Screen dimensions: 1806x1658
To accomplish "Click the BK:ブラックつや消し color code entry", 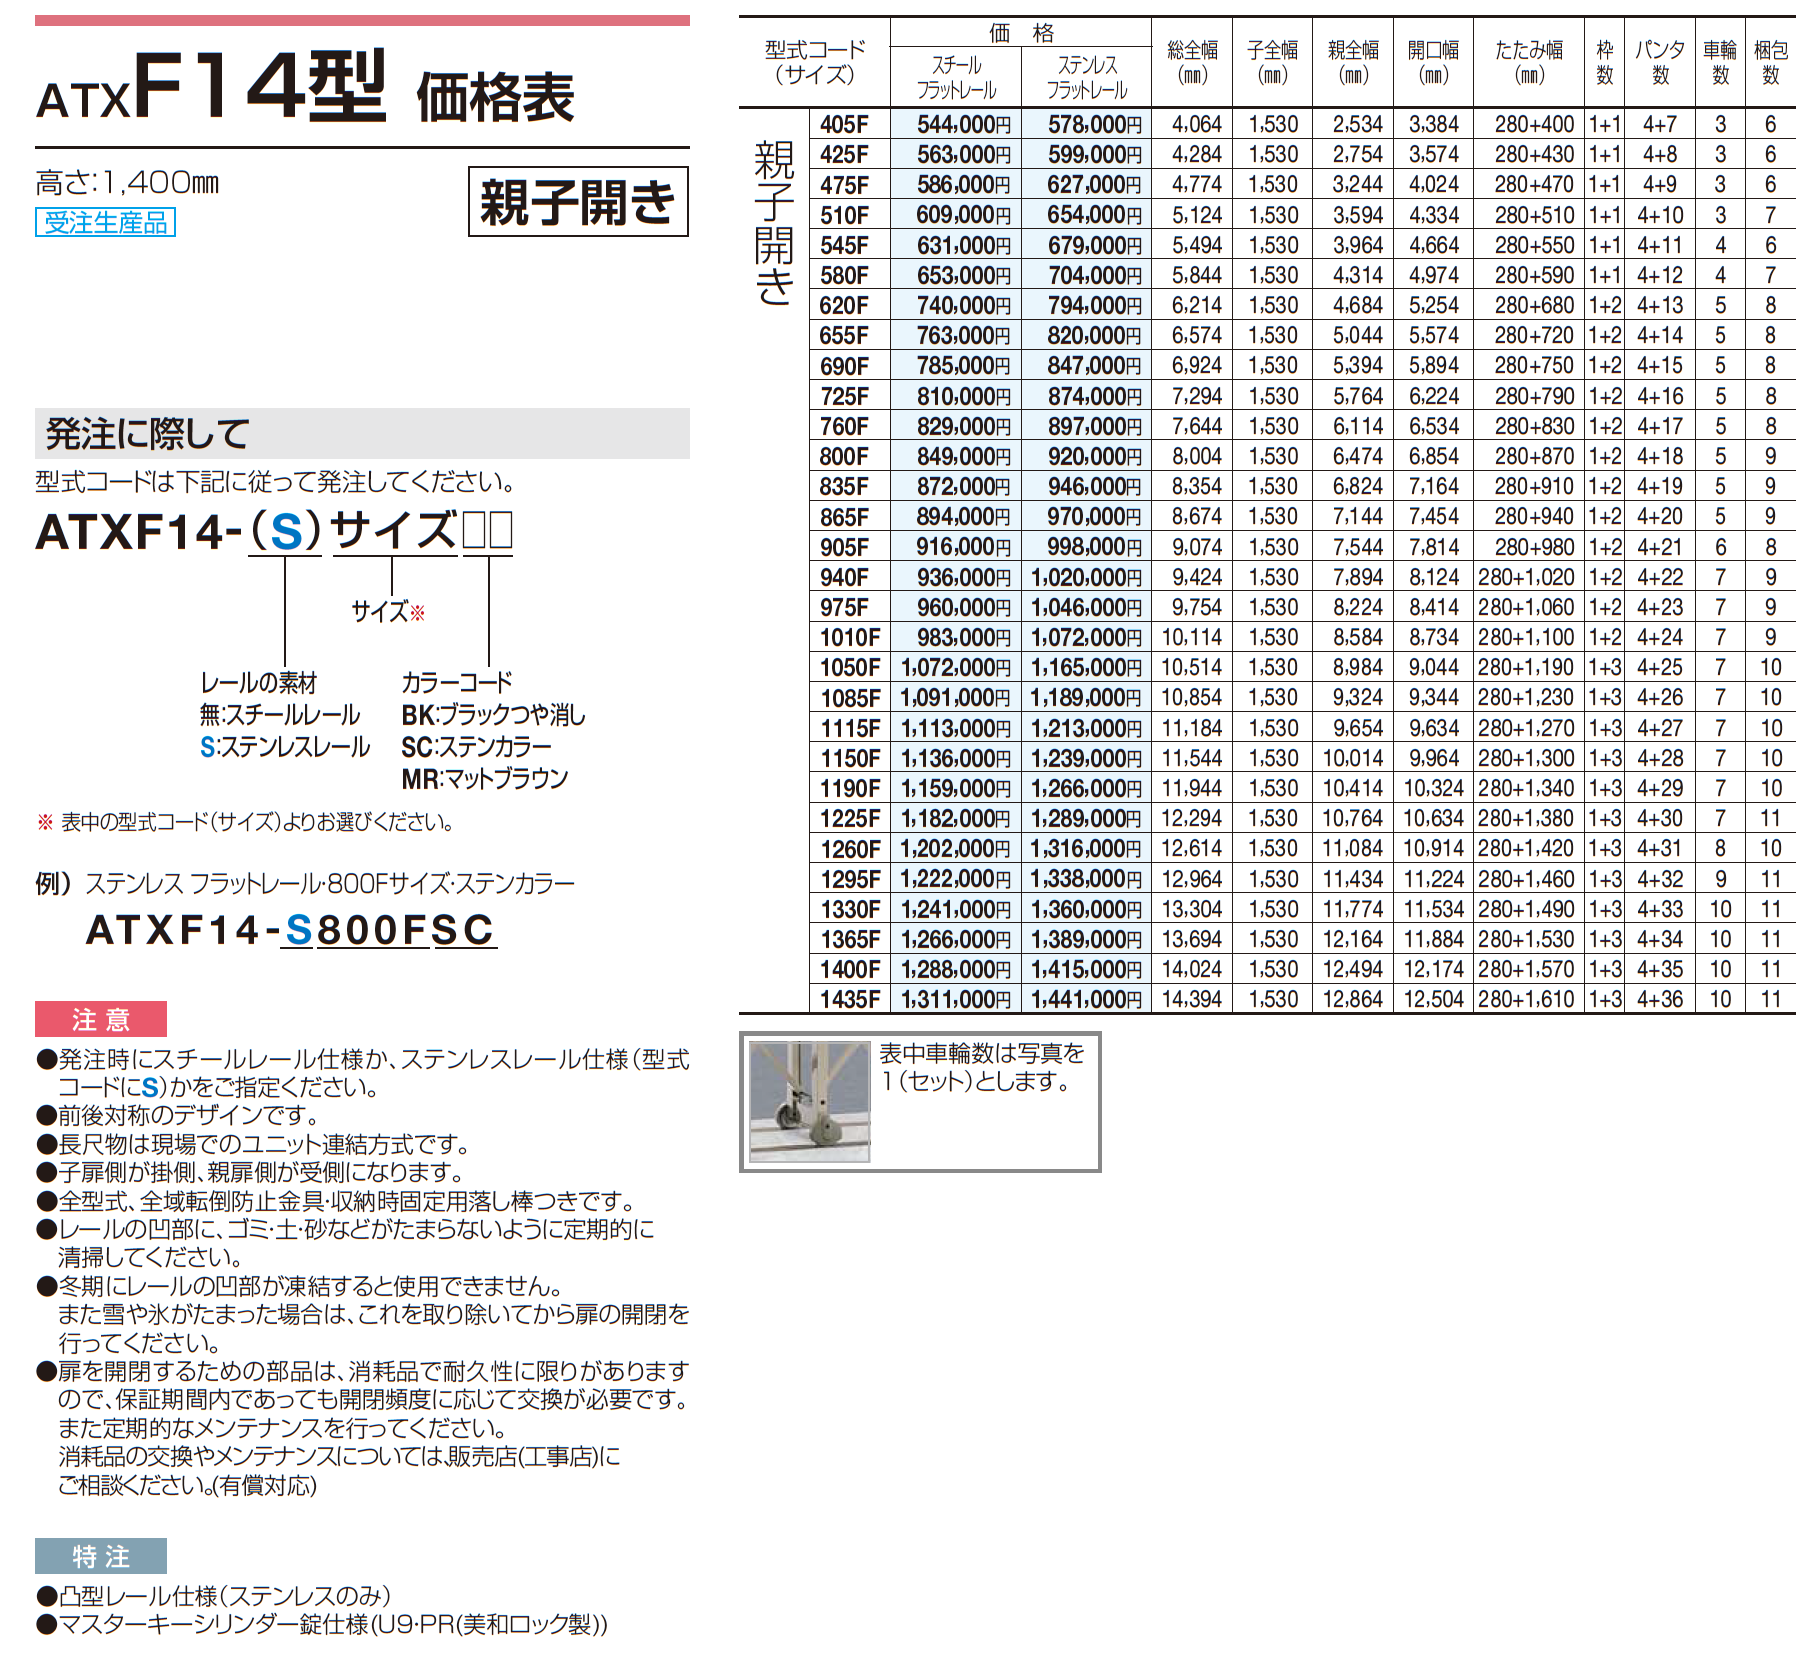I will [x=493, y=715].
